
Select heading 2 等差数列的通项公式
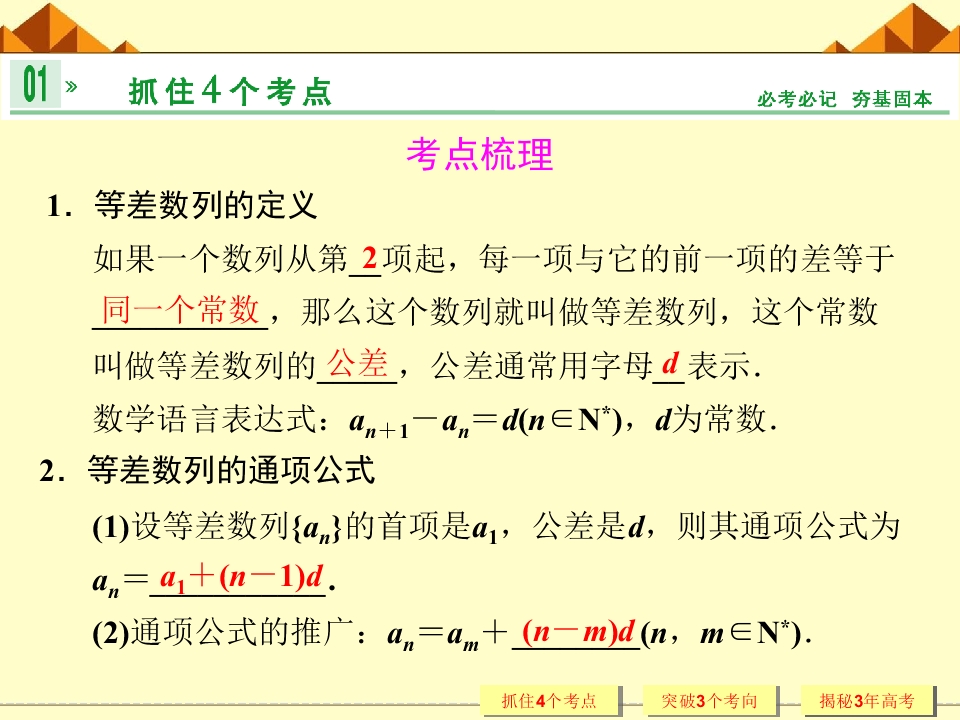coord(207,470)
